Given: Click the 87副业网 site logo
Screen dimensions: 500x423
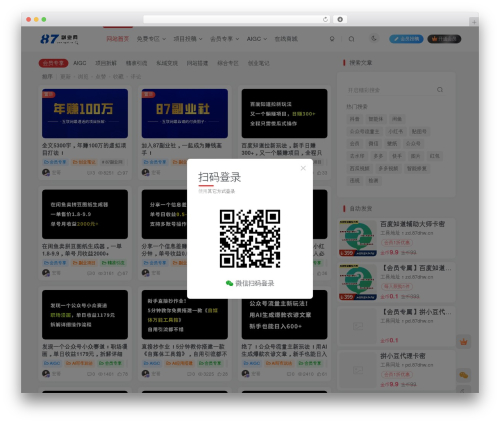Looking at the screenshot, I should click(x=59, y=39).
